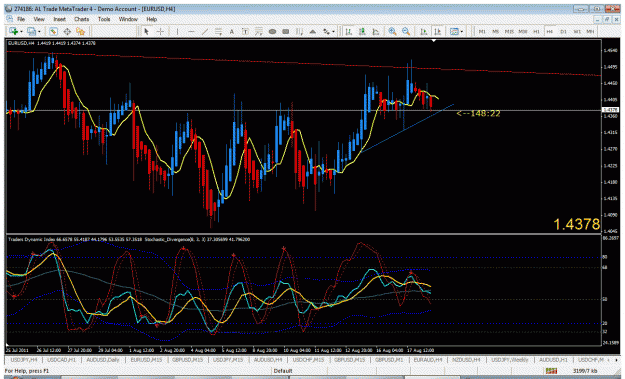Switch to M15 timeframe
This screenshot has height=379, width=625.
point(509,31)
